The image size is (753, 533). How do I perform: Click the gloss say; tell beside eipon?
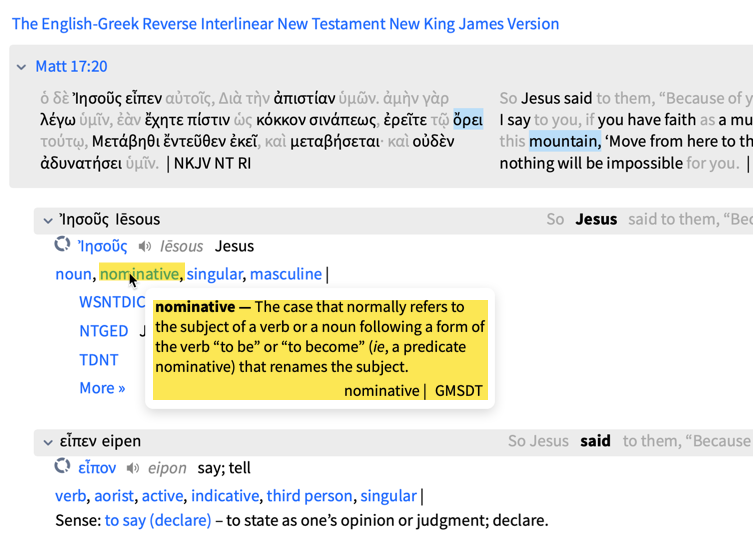(224, 468)
